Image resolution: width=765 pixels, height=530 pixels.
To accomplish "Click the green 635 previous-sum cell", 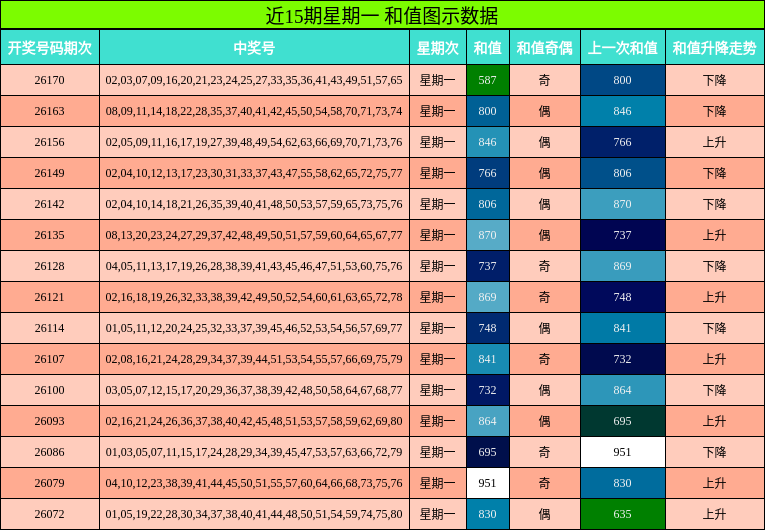I will point(623,514).
